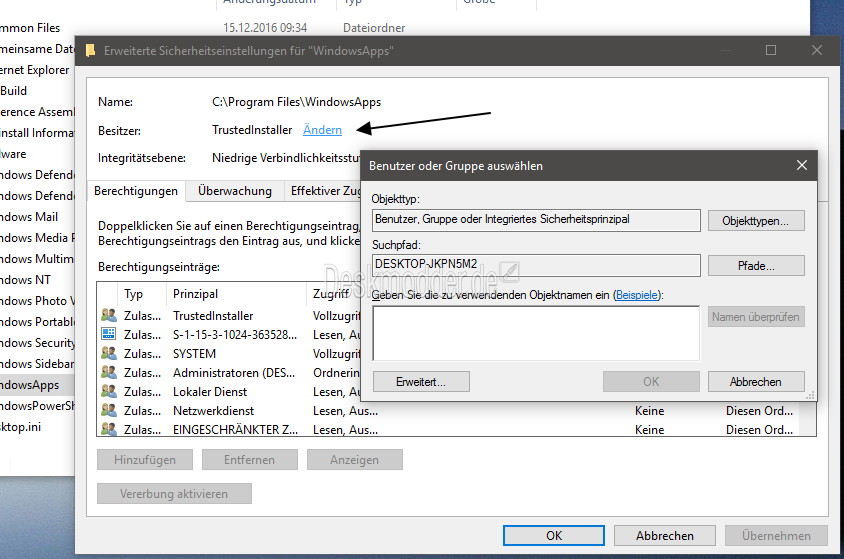Click the Anzeigen button
844x559 pixels.
[x=355, y=459]
